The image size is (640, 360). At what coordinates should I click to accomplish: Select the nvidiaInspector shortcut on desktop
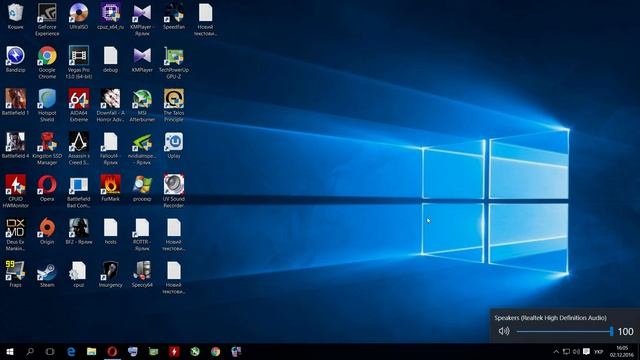(142, 148)
